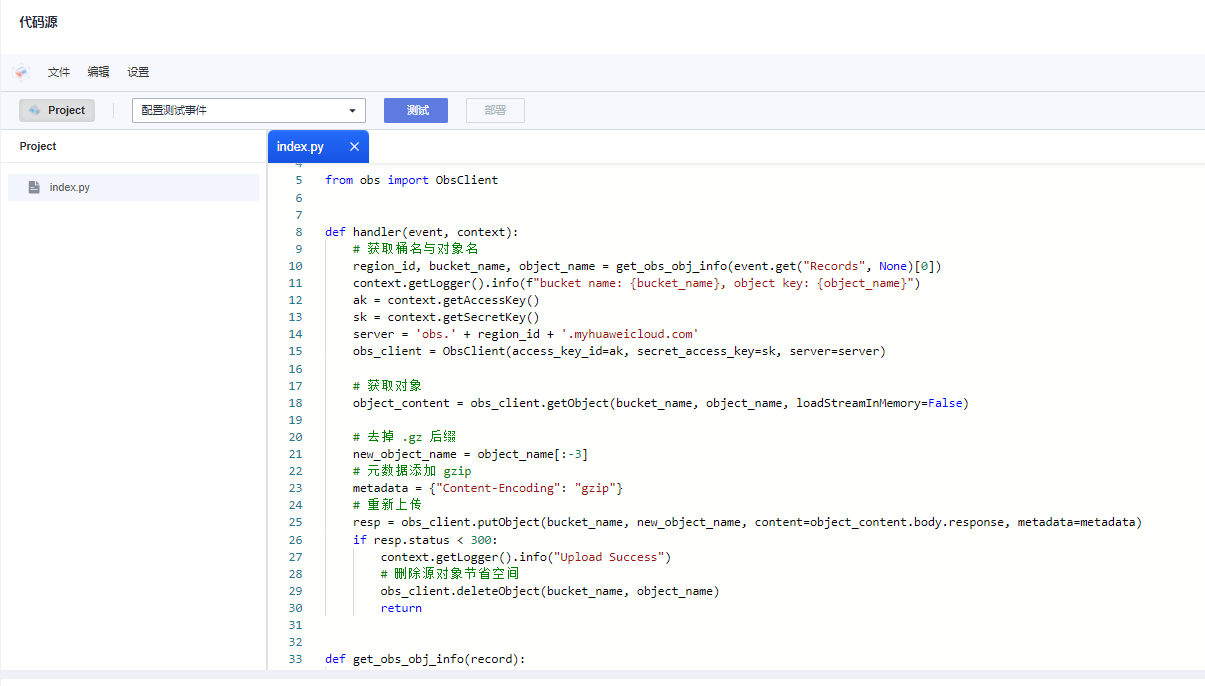Click the comment '# 重新上传'
This screenshot has height=686, width=1205.
[387, 505]
